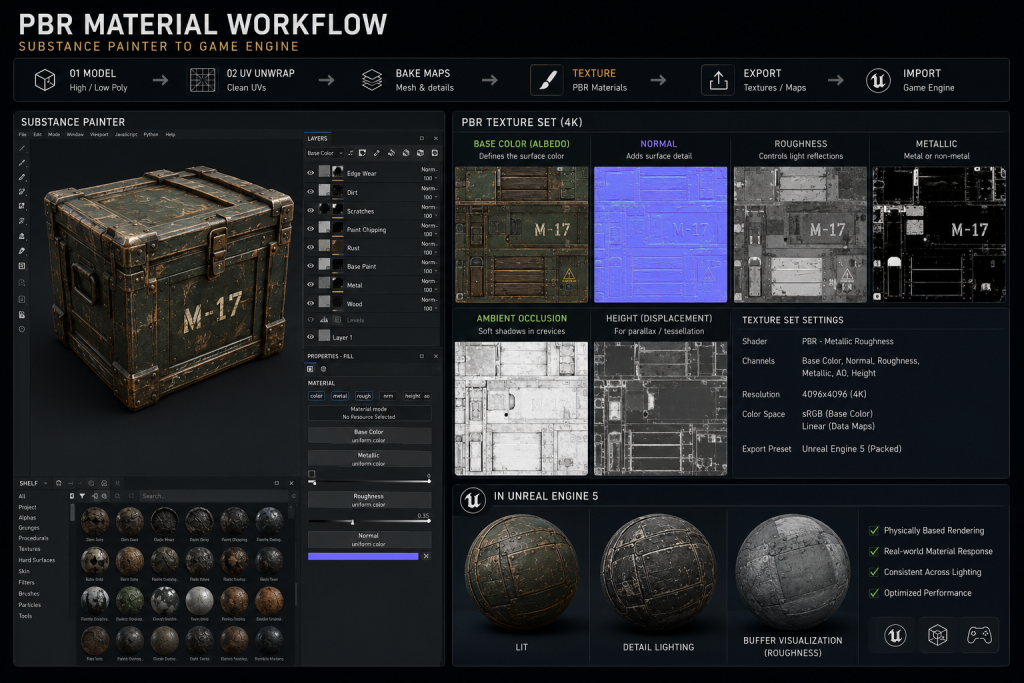Viewport: 1024px width, 683px height.
Task: Click the Base Color uniform color button
Action: click(x=369, y=436)
